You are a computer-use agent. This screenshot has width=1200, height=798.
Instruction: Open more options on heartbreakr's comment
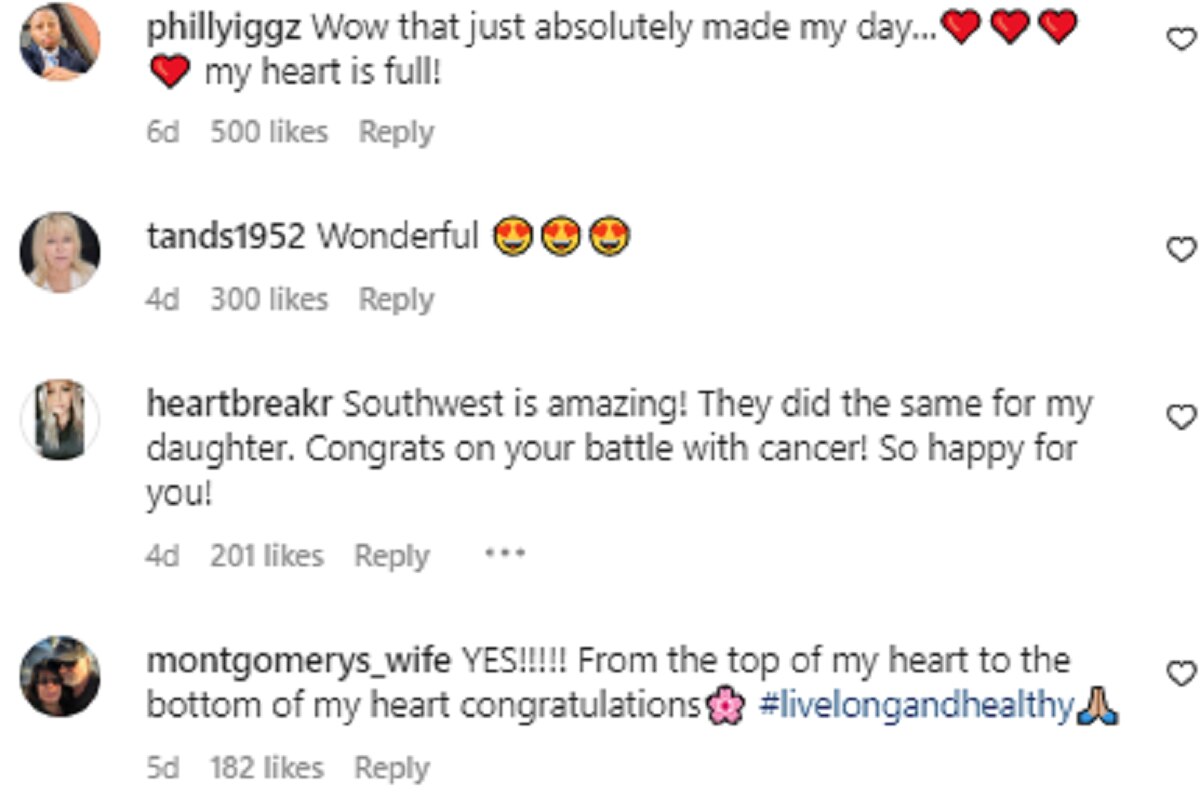click(505, 553)
